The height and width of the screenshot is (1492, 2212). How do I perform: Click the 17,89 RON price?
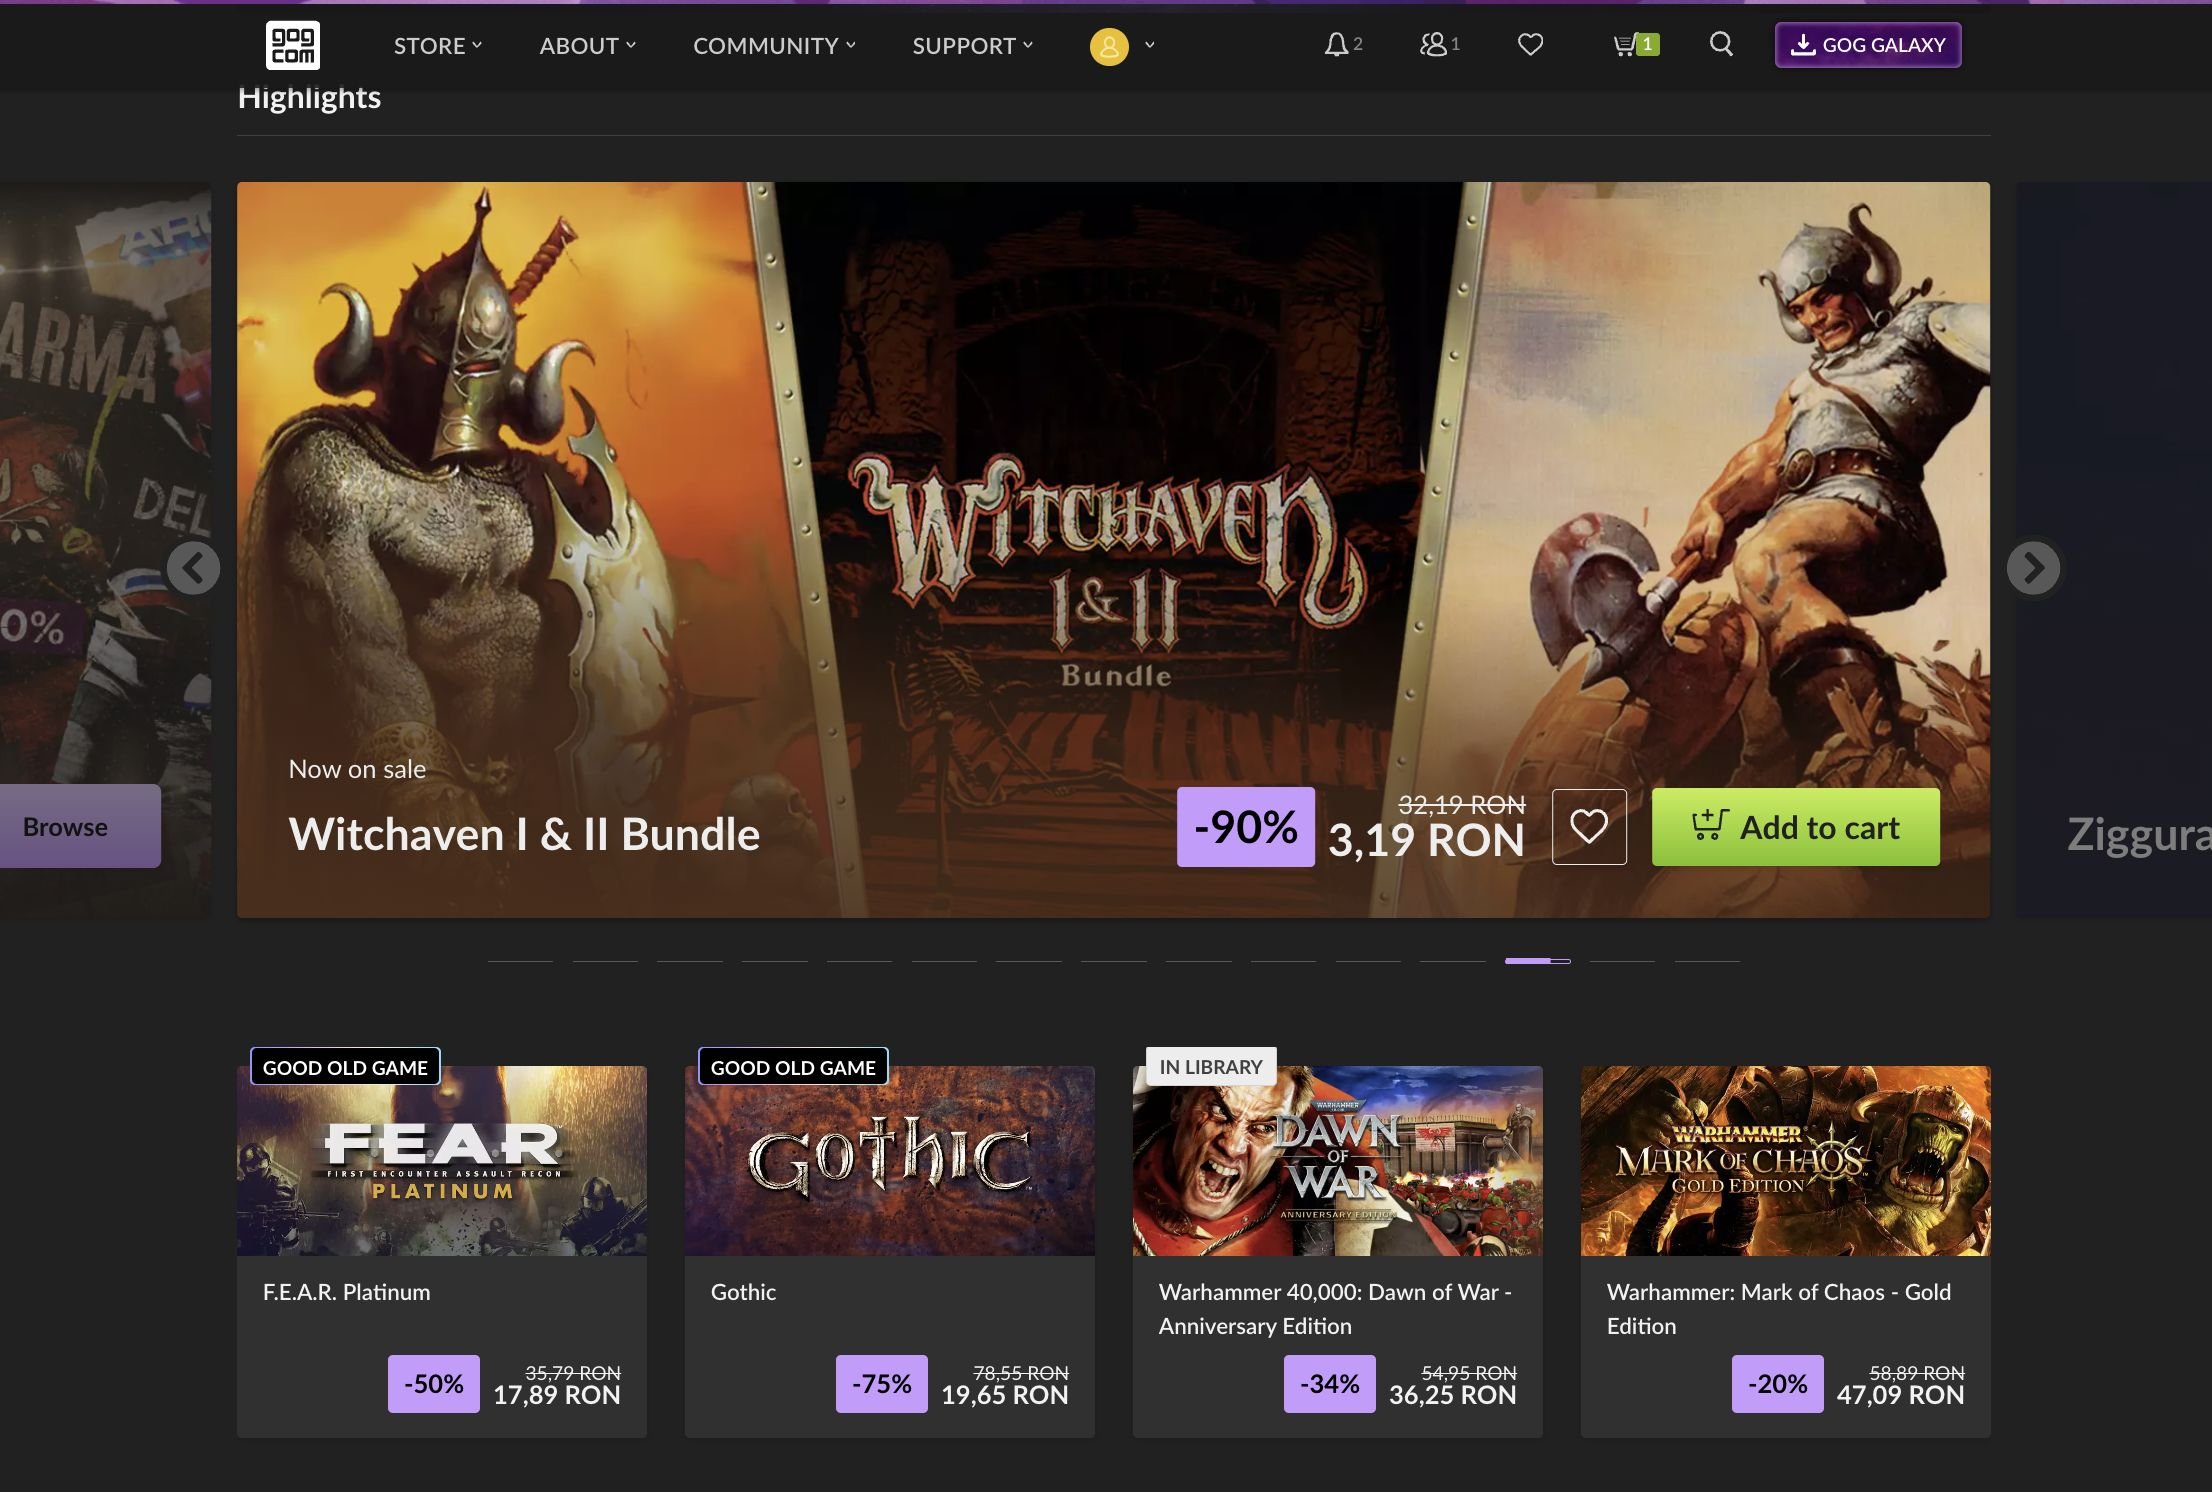pyautogui.click(x=557, y=1395)
